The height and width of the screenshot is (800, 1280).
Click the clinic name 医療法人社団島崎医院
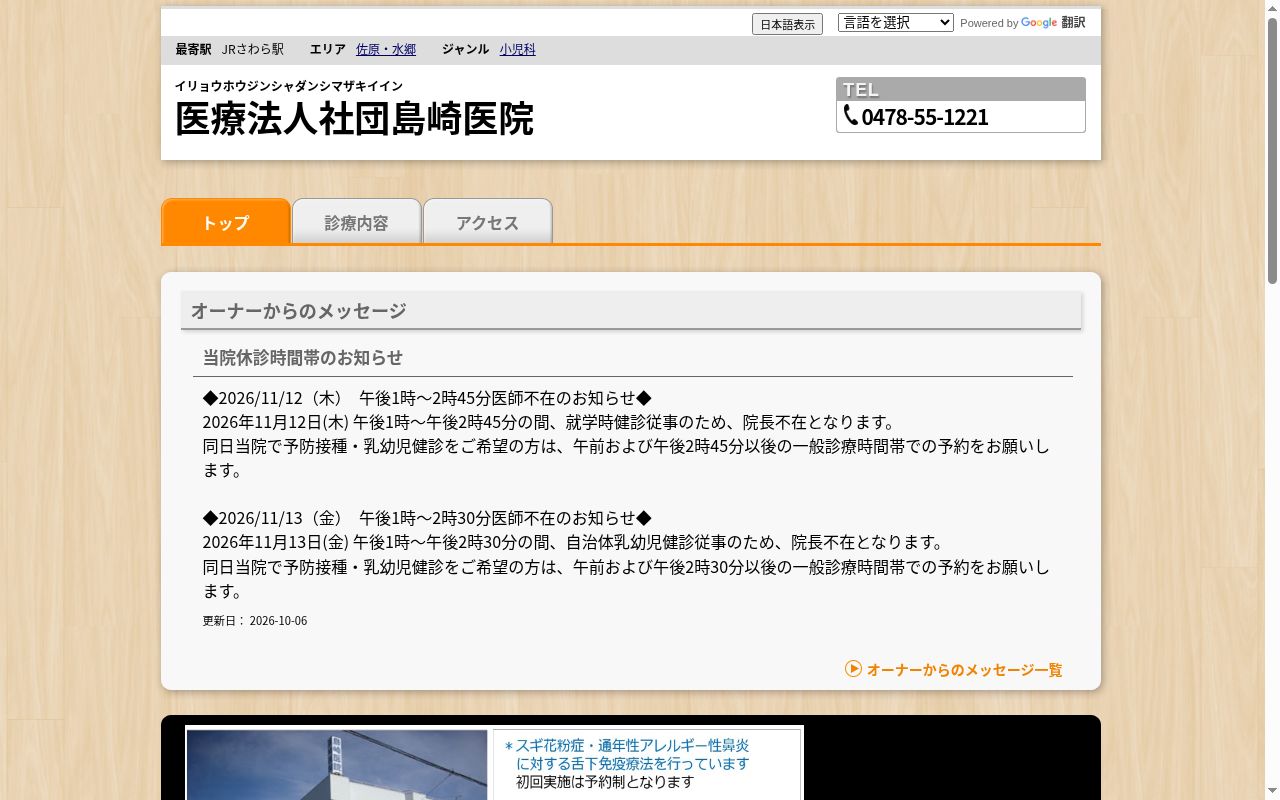(354, 118)
